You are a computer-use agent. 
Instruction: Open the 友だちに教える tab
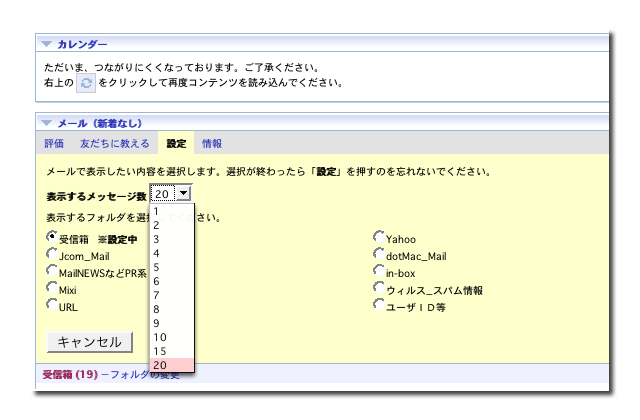point(115,143)
